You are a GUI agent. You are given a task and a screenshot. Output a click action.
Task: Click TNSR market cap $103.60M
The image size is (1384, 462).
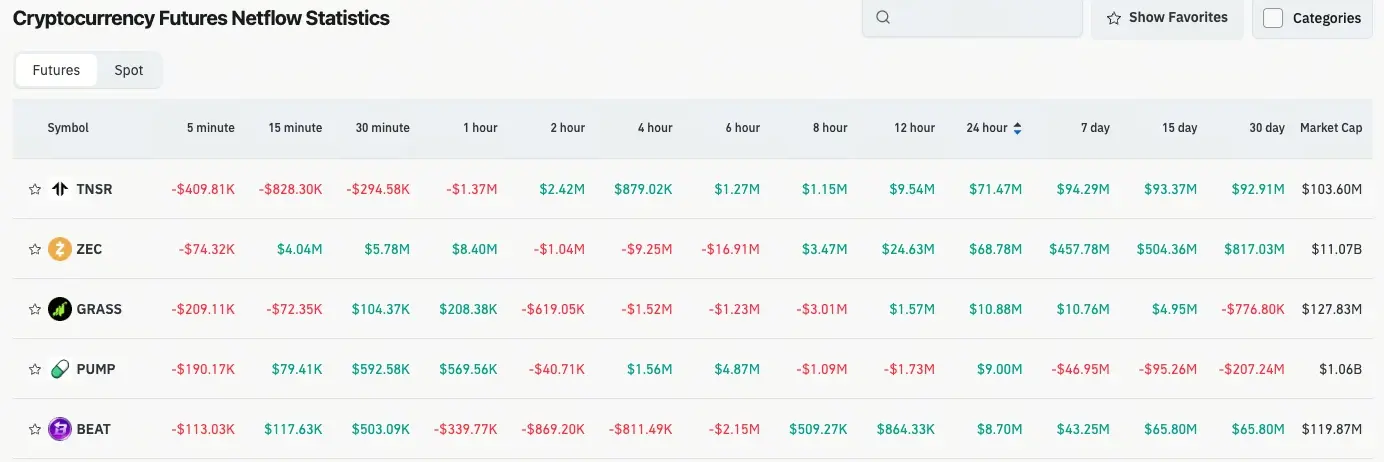[x=1332, y=189]
